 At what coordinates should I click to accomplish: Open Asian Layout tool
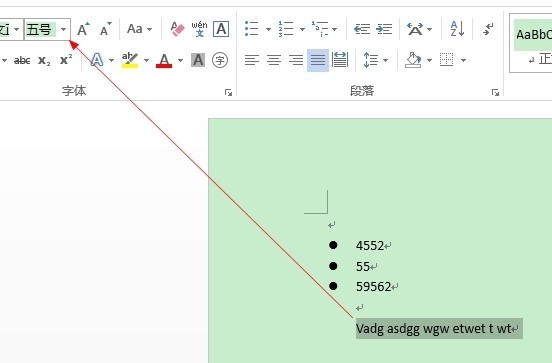click(x=415, y=29)
